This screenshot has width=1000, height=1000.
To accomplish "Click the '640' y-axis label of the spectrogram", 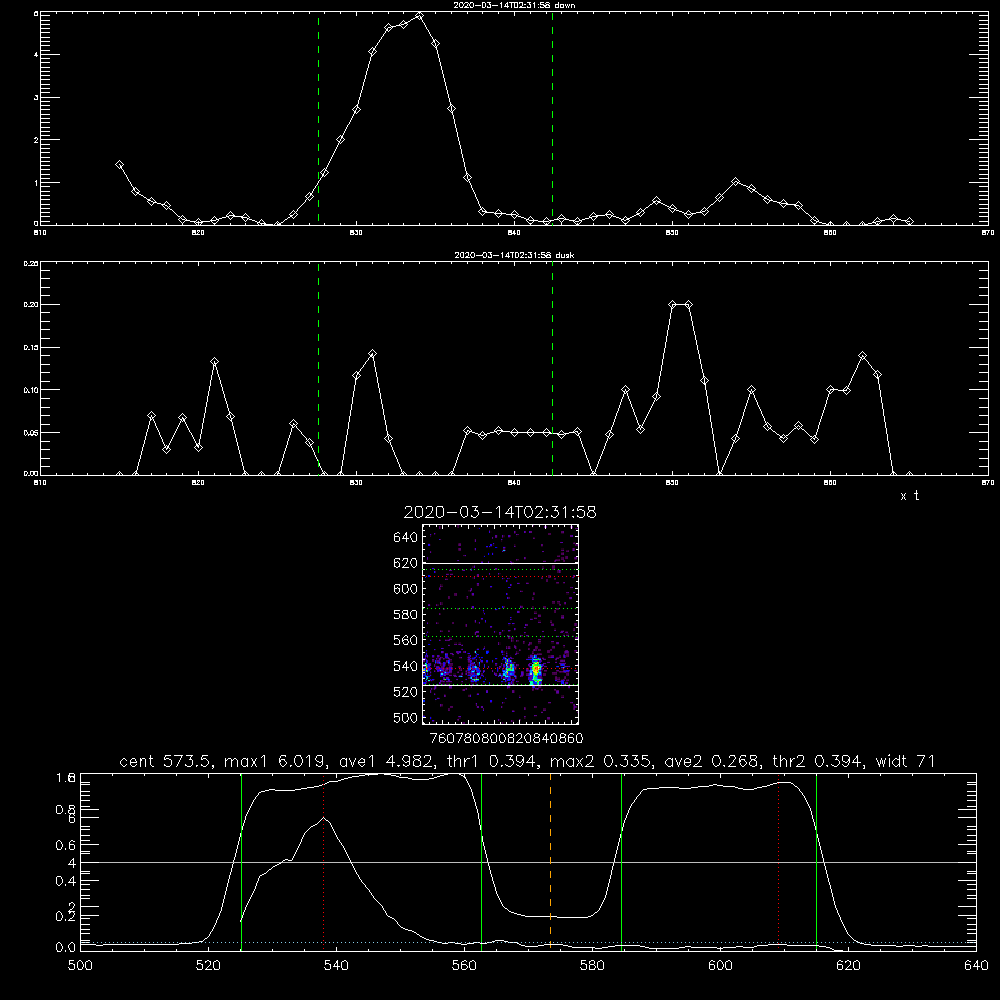I will pos(405,538).
